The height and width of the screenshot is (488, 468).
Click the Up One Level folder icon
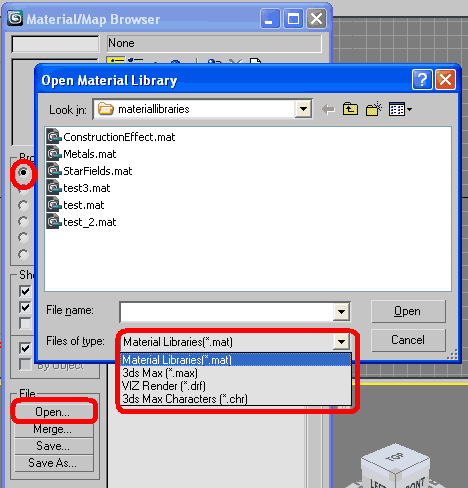pos(350,109)
